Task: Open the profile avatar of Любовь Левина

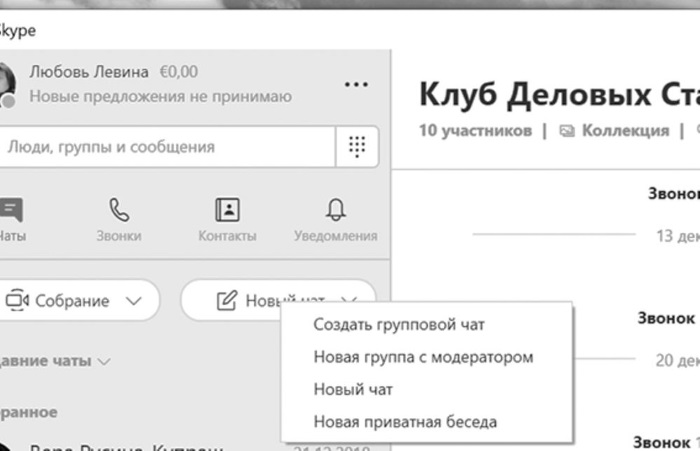Action: point(5,84)
